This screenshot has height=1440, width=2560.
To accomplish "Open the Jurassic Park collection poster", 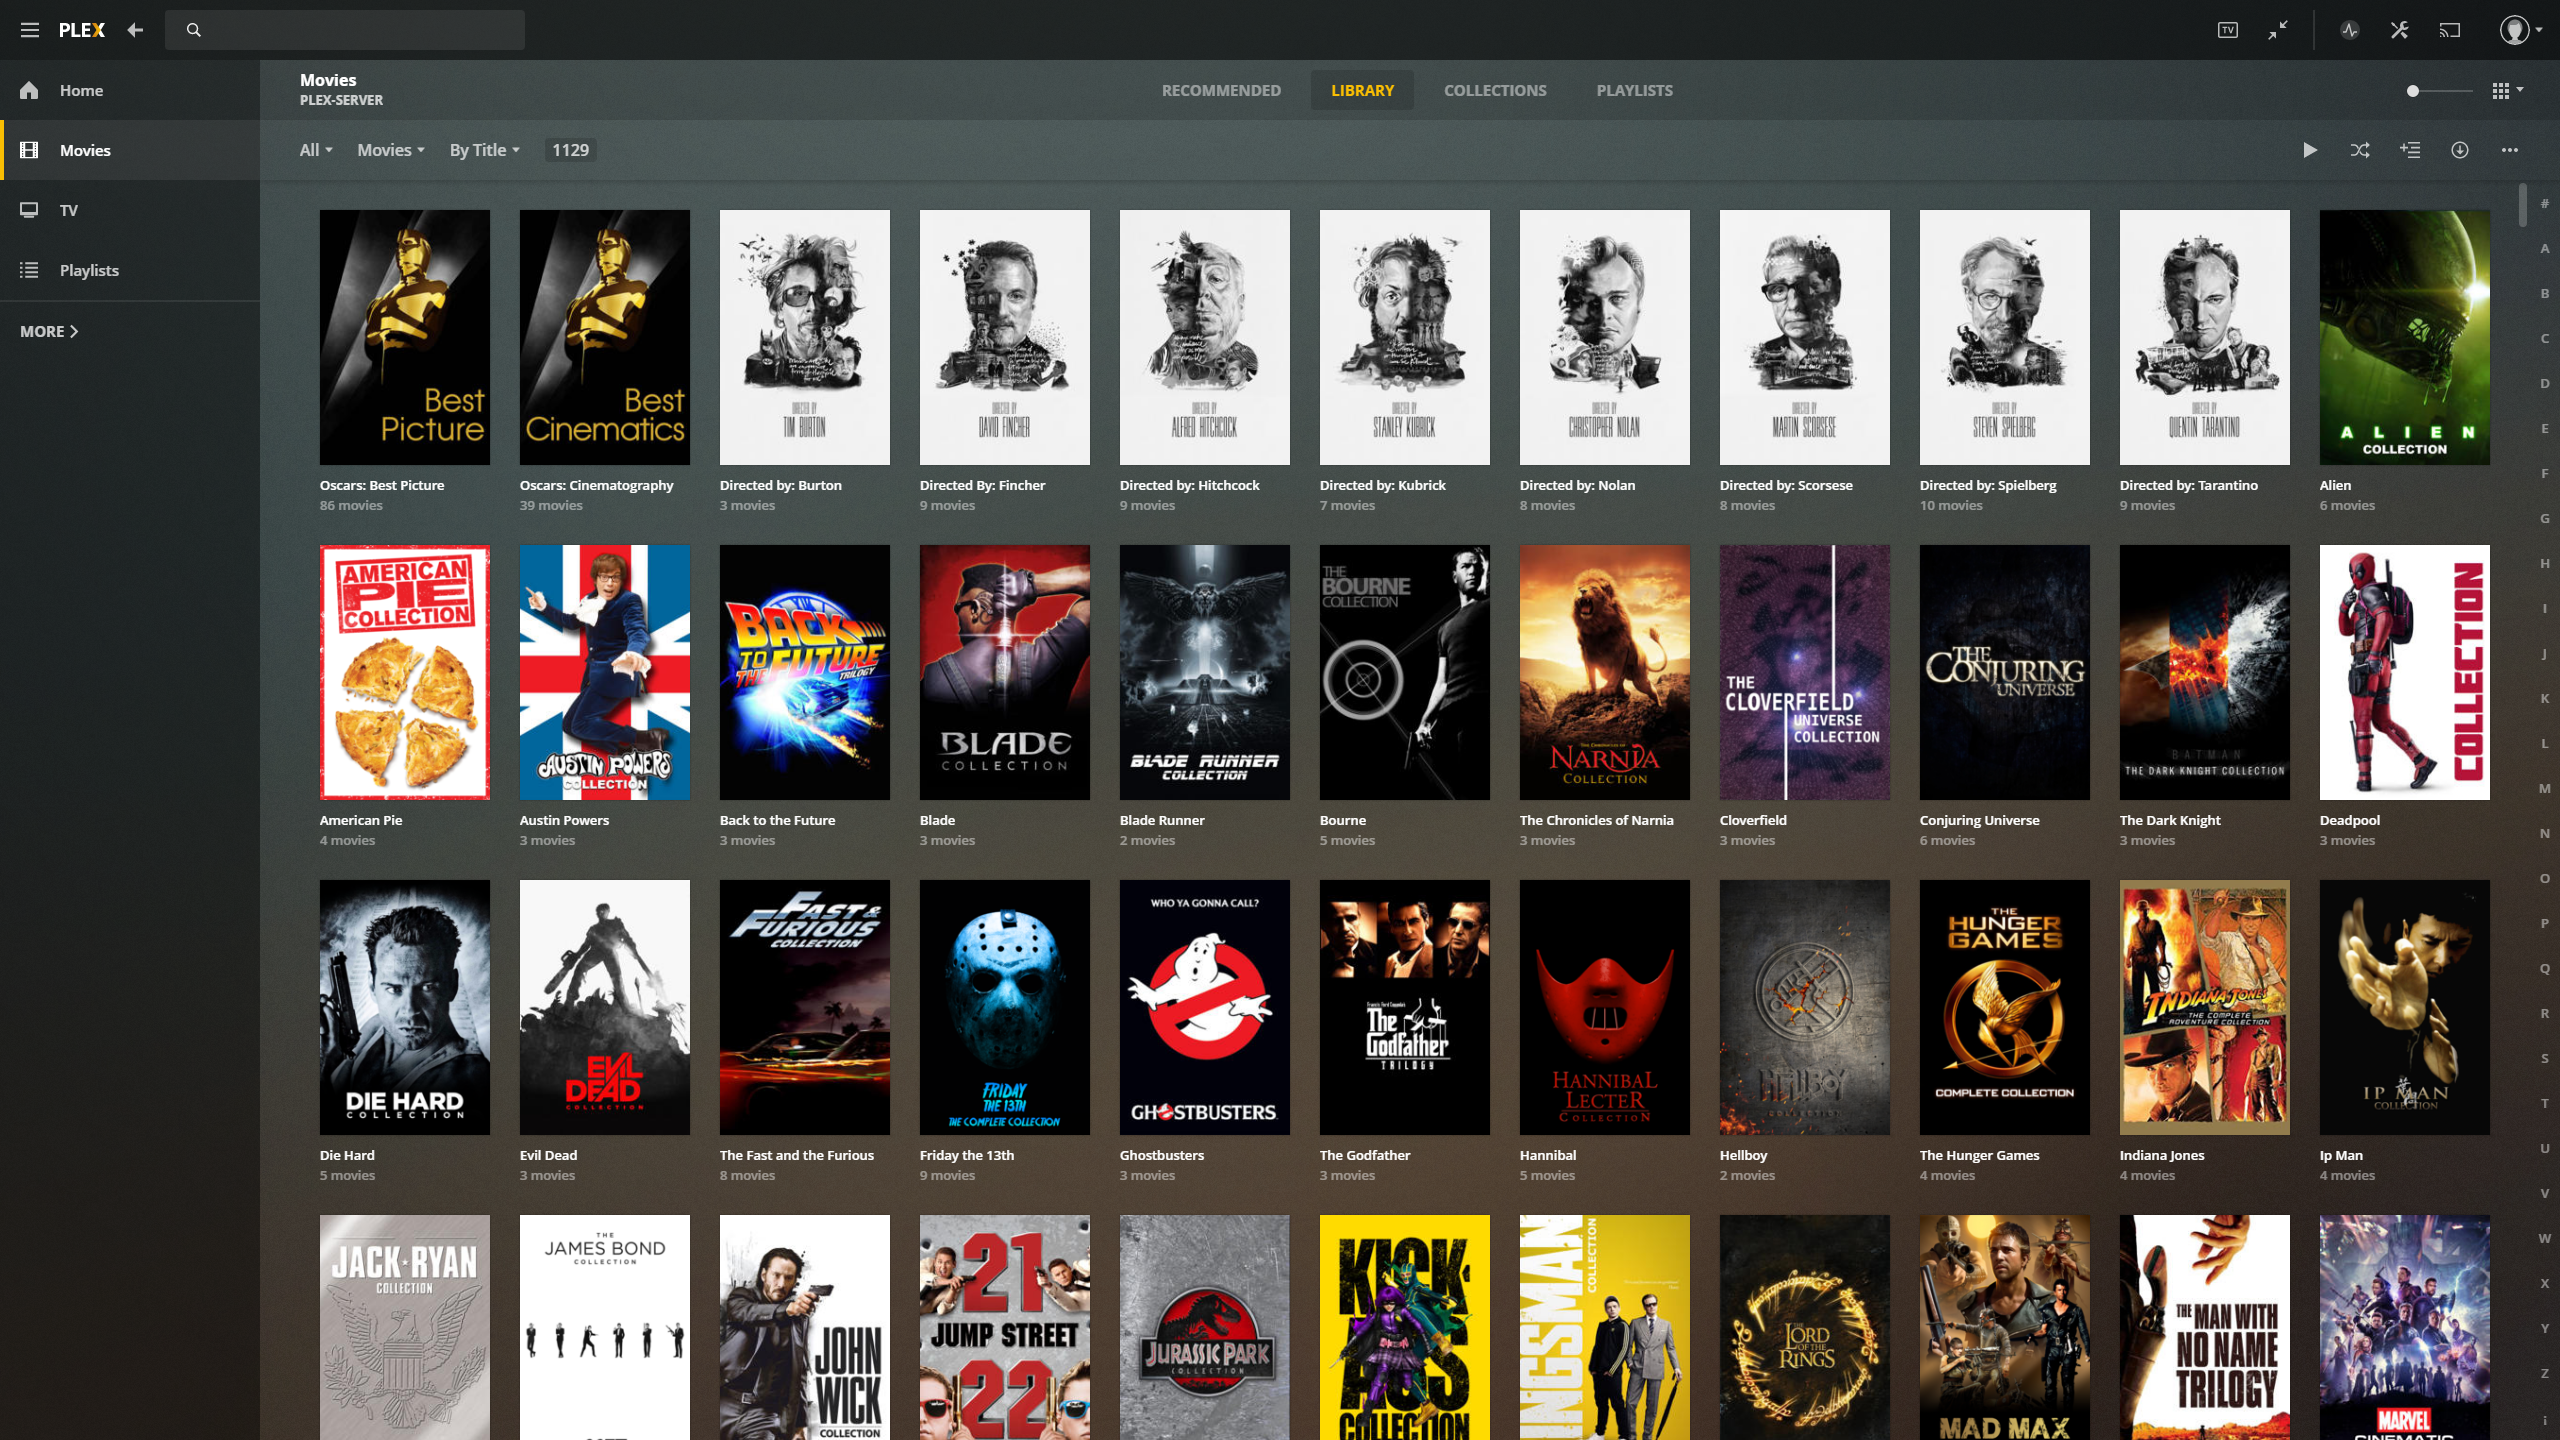I will (1205, 1328).
